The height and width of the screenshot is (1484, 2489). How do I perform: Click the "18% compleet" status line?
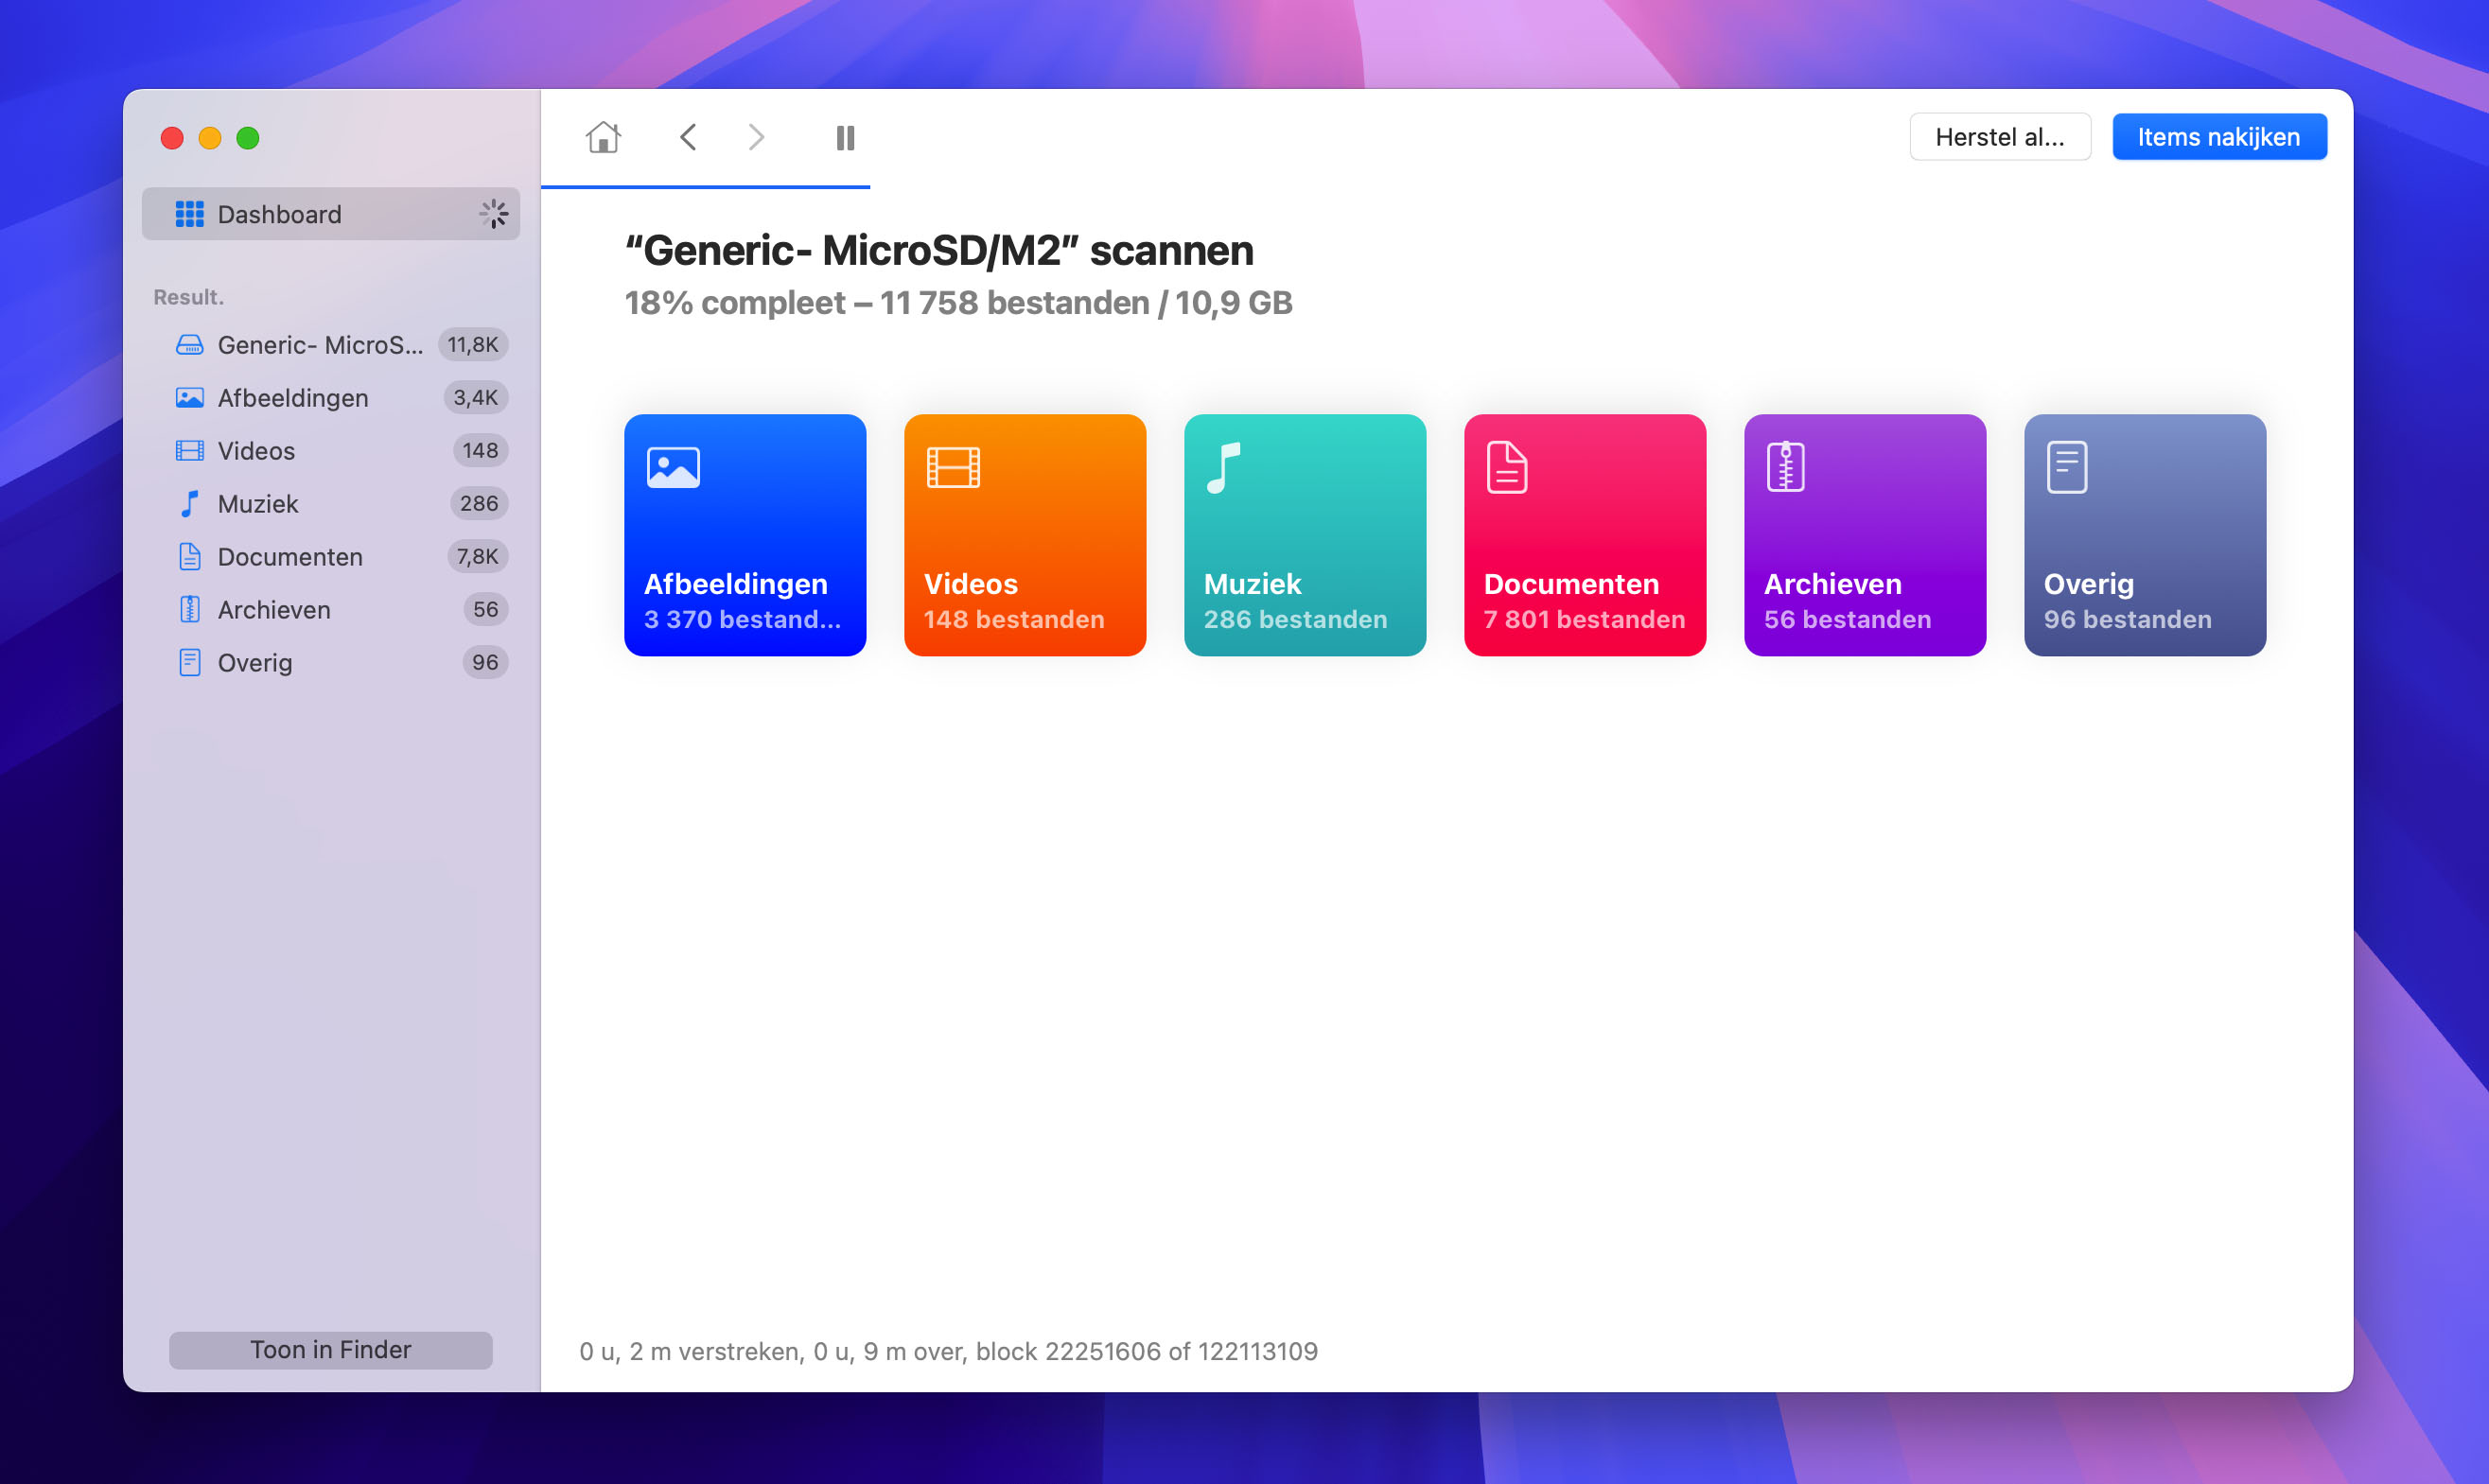click(958, 303)
